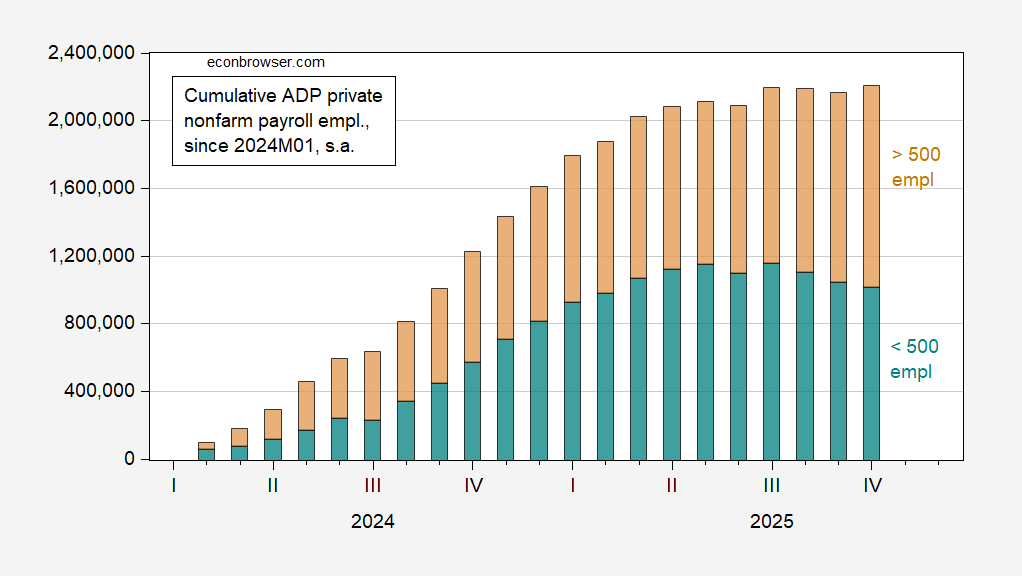Select the 2025 year label
This screenshot has height=576, width=1022.
(x=771, y=522)
